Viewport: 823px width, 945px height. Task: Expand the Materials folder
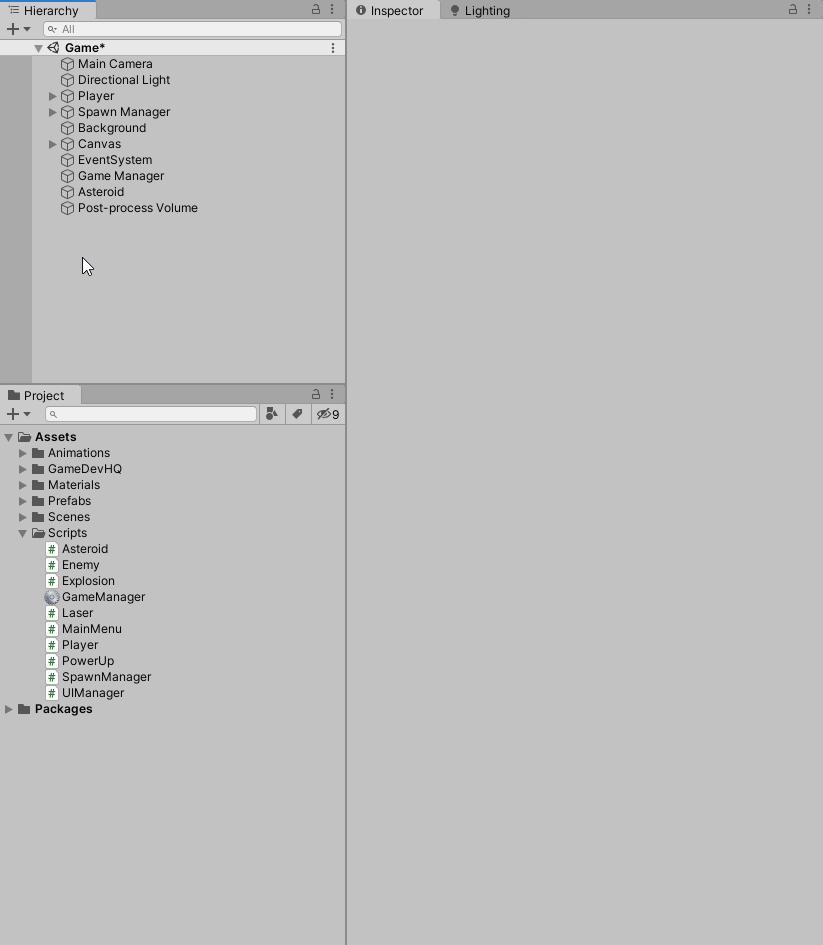(22, 485)
